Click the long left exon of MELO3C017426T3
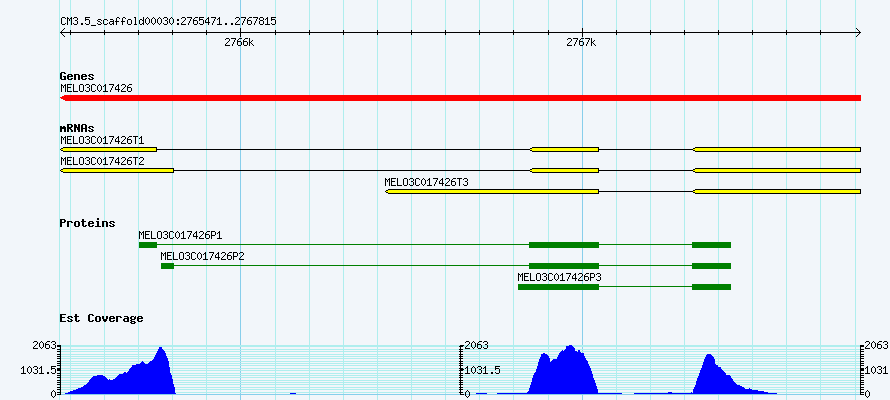The height and width of the screenshot is (400, 890). pyautogui.click(x=492, y=191)
